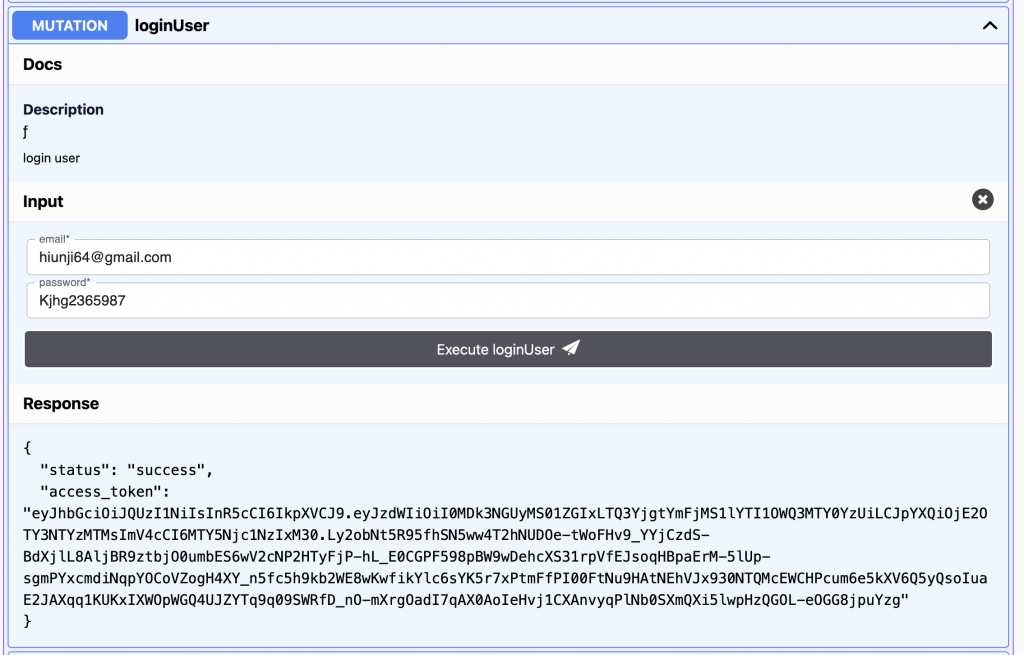This screenshot has width=1024, height=655.
Task: Run the Execute loginUser button
Action: pos(508,349)
